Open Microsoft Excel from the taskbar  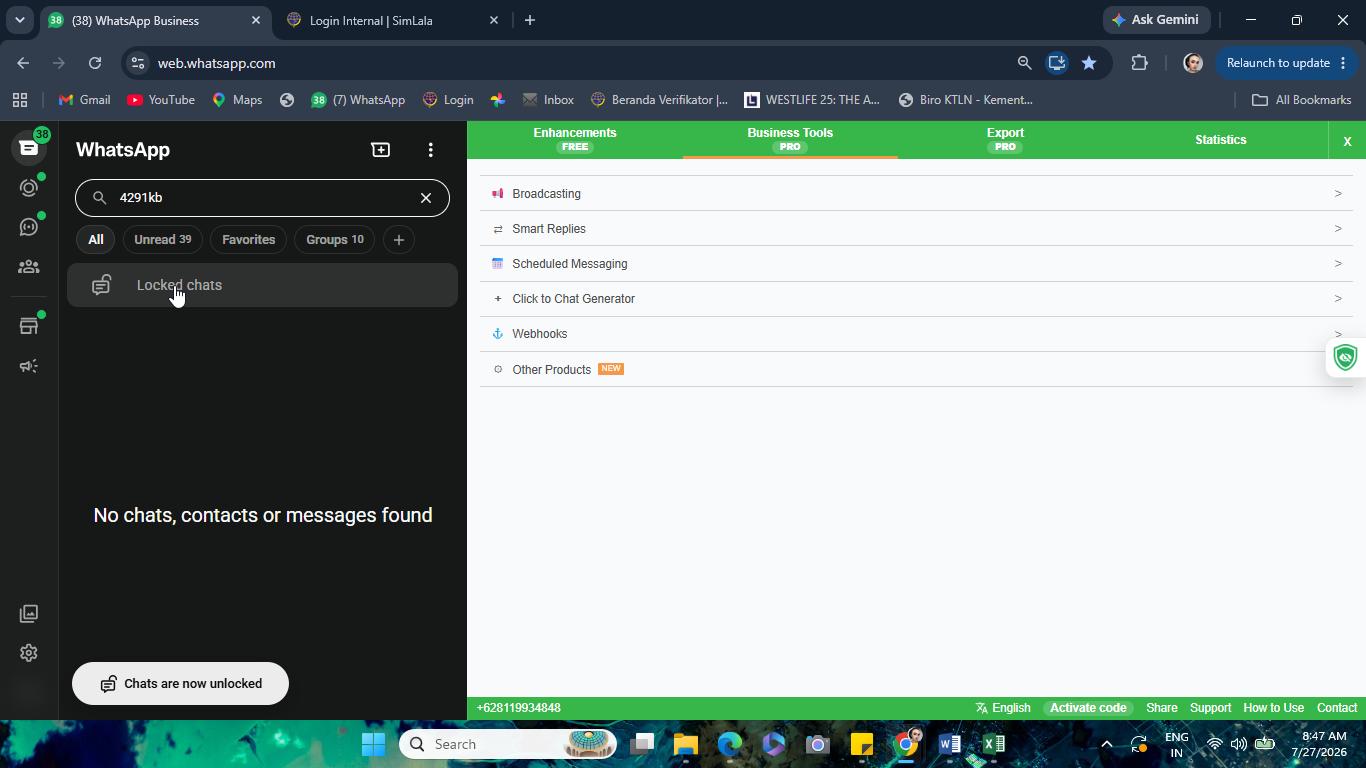(x=993, y=744)
